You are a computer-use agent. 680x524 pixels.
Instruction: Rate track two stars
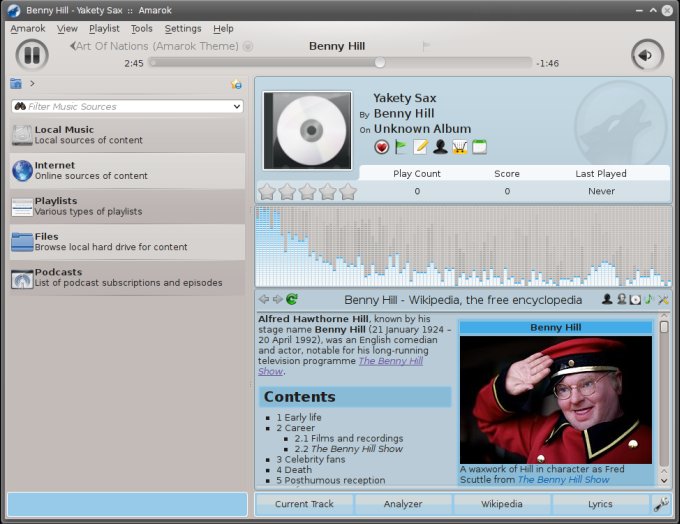click(287, 191)
